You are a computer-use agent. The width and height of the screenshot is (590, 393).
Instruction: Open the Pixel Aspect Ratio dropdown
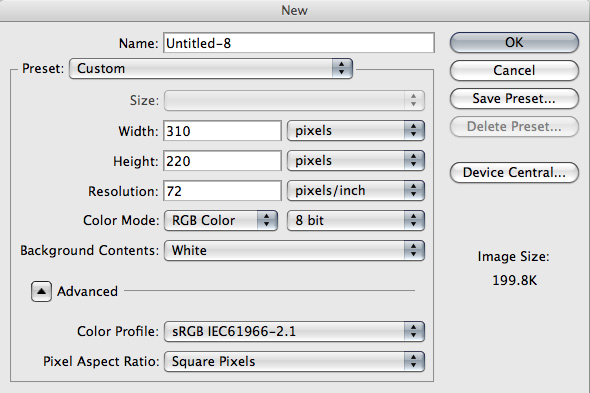pyautogui.click(x=294, y=361)
